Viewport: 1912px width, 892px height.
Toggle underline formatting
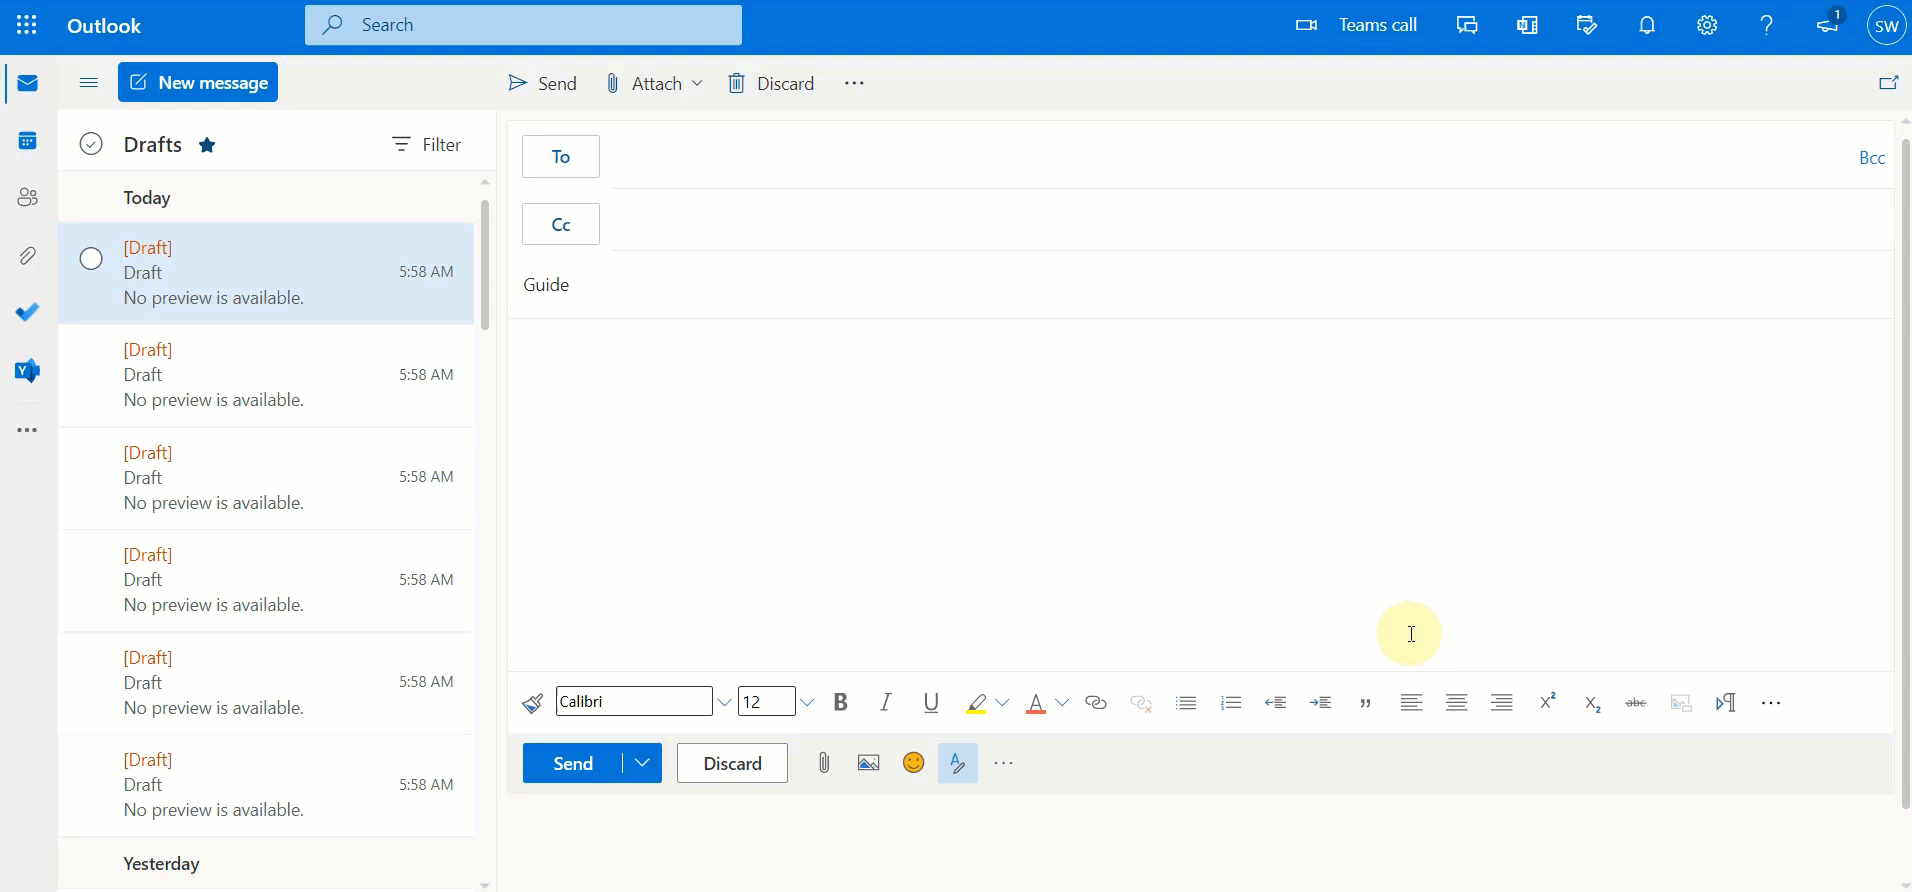[932, 702]
